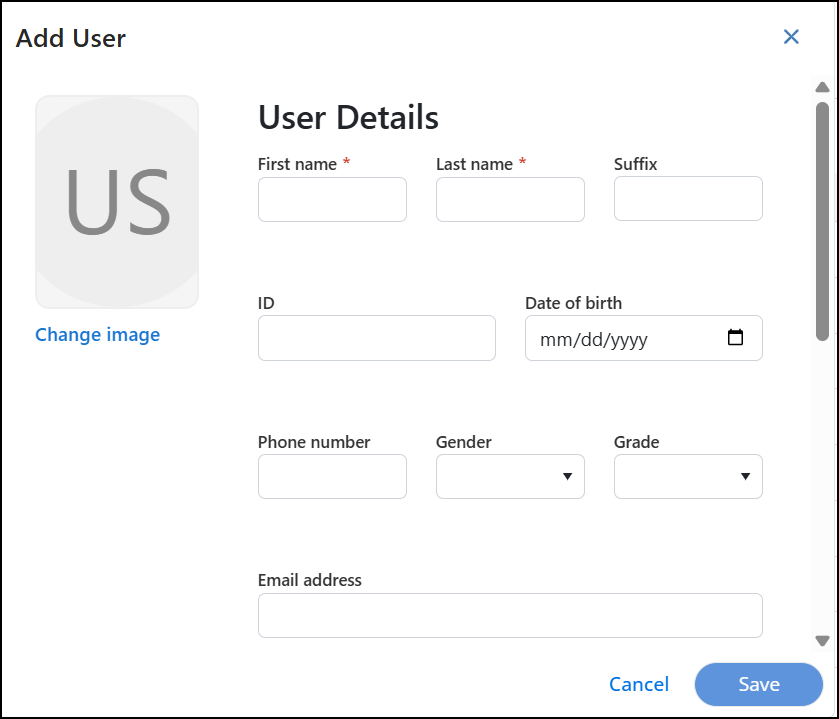Click the Gender label
The height and width of the screenshot is (719, 839).
click(464, 442)
